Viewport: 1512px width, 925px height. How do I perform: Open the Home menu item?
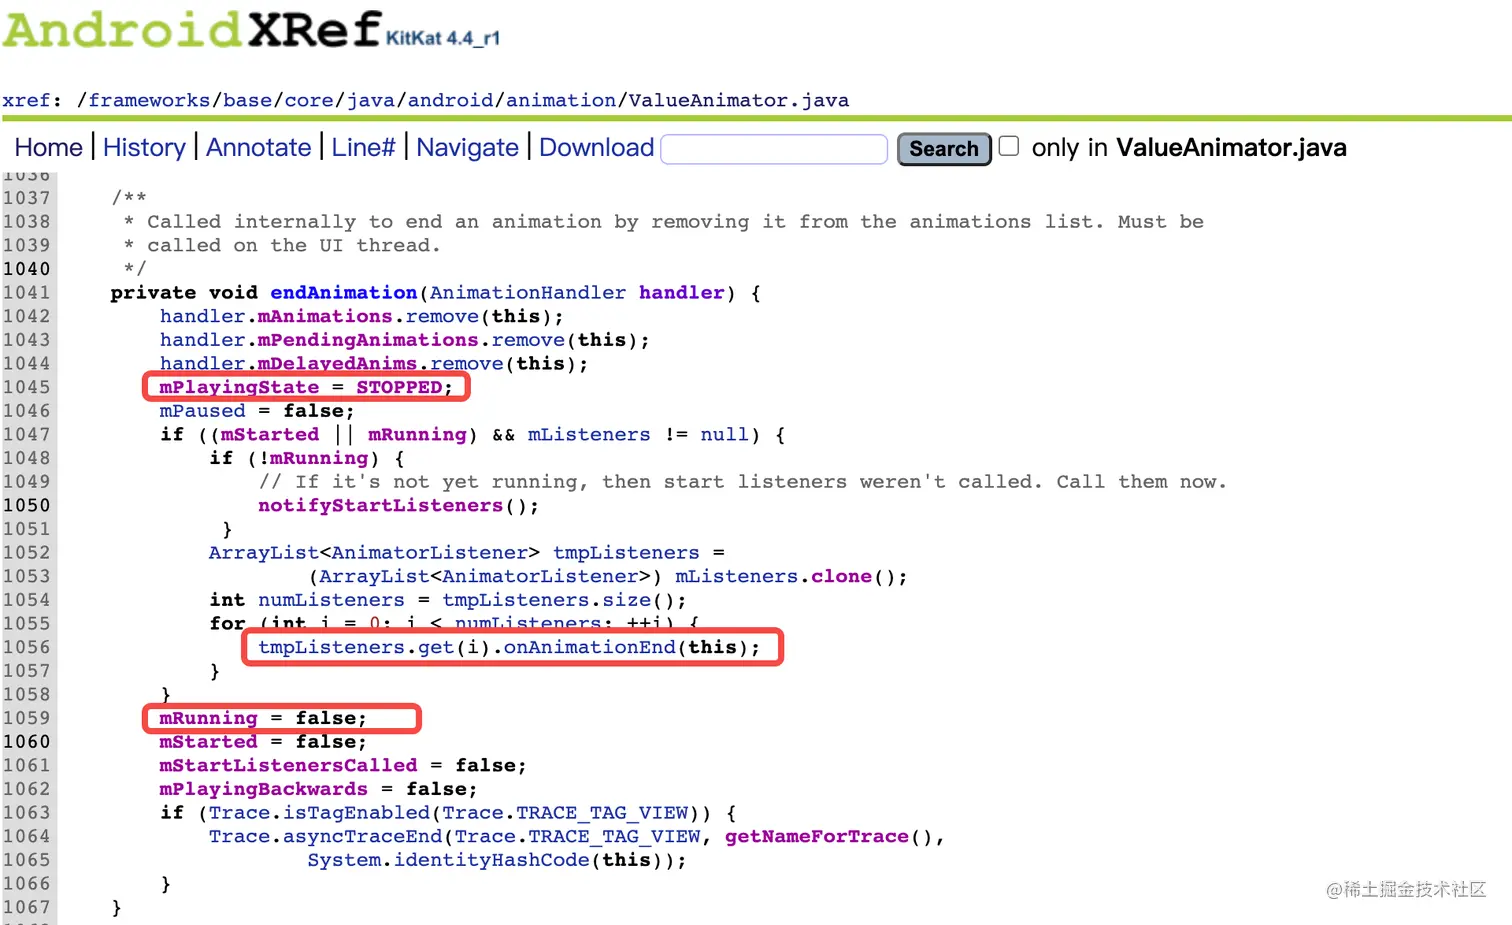[x=48, y=148]
